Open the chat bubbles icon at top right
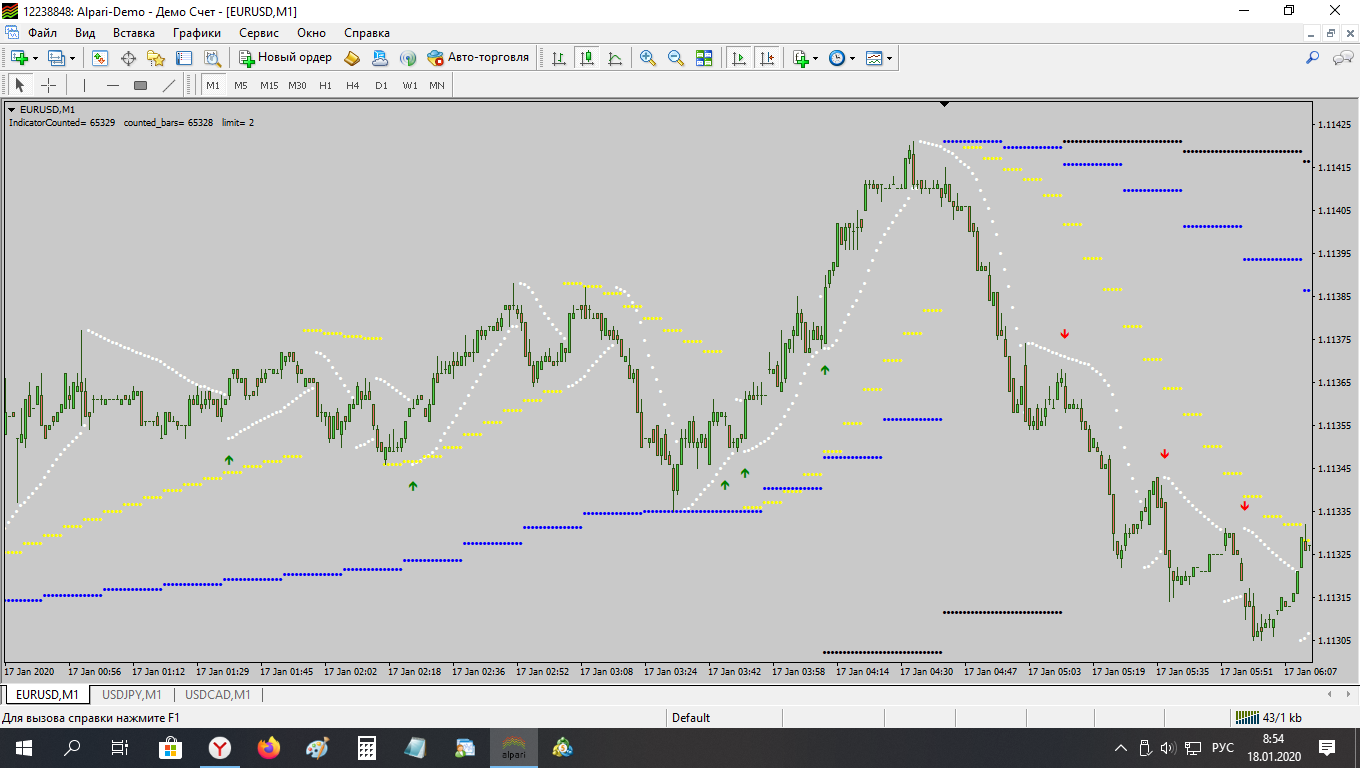Viewport: 1360px width, 768px height. (x=1342, y=58)
